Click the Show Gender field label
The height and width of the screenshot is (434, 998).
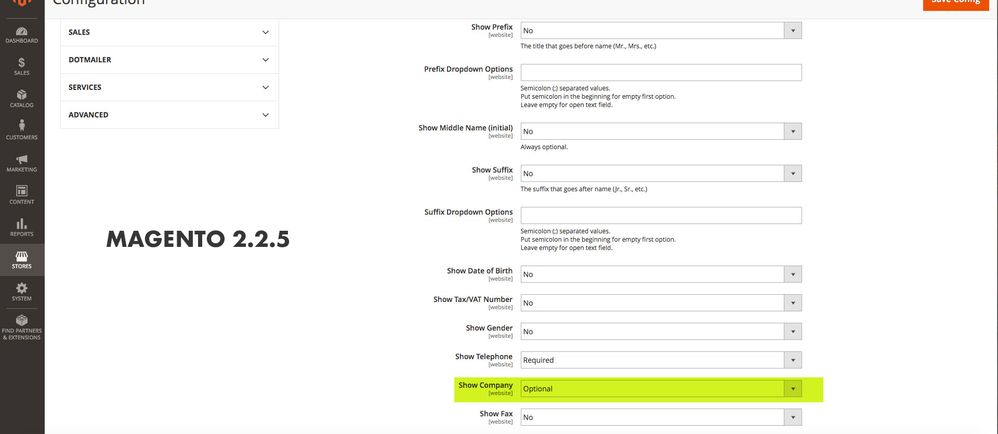pos(489,328)
